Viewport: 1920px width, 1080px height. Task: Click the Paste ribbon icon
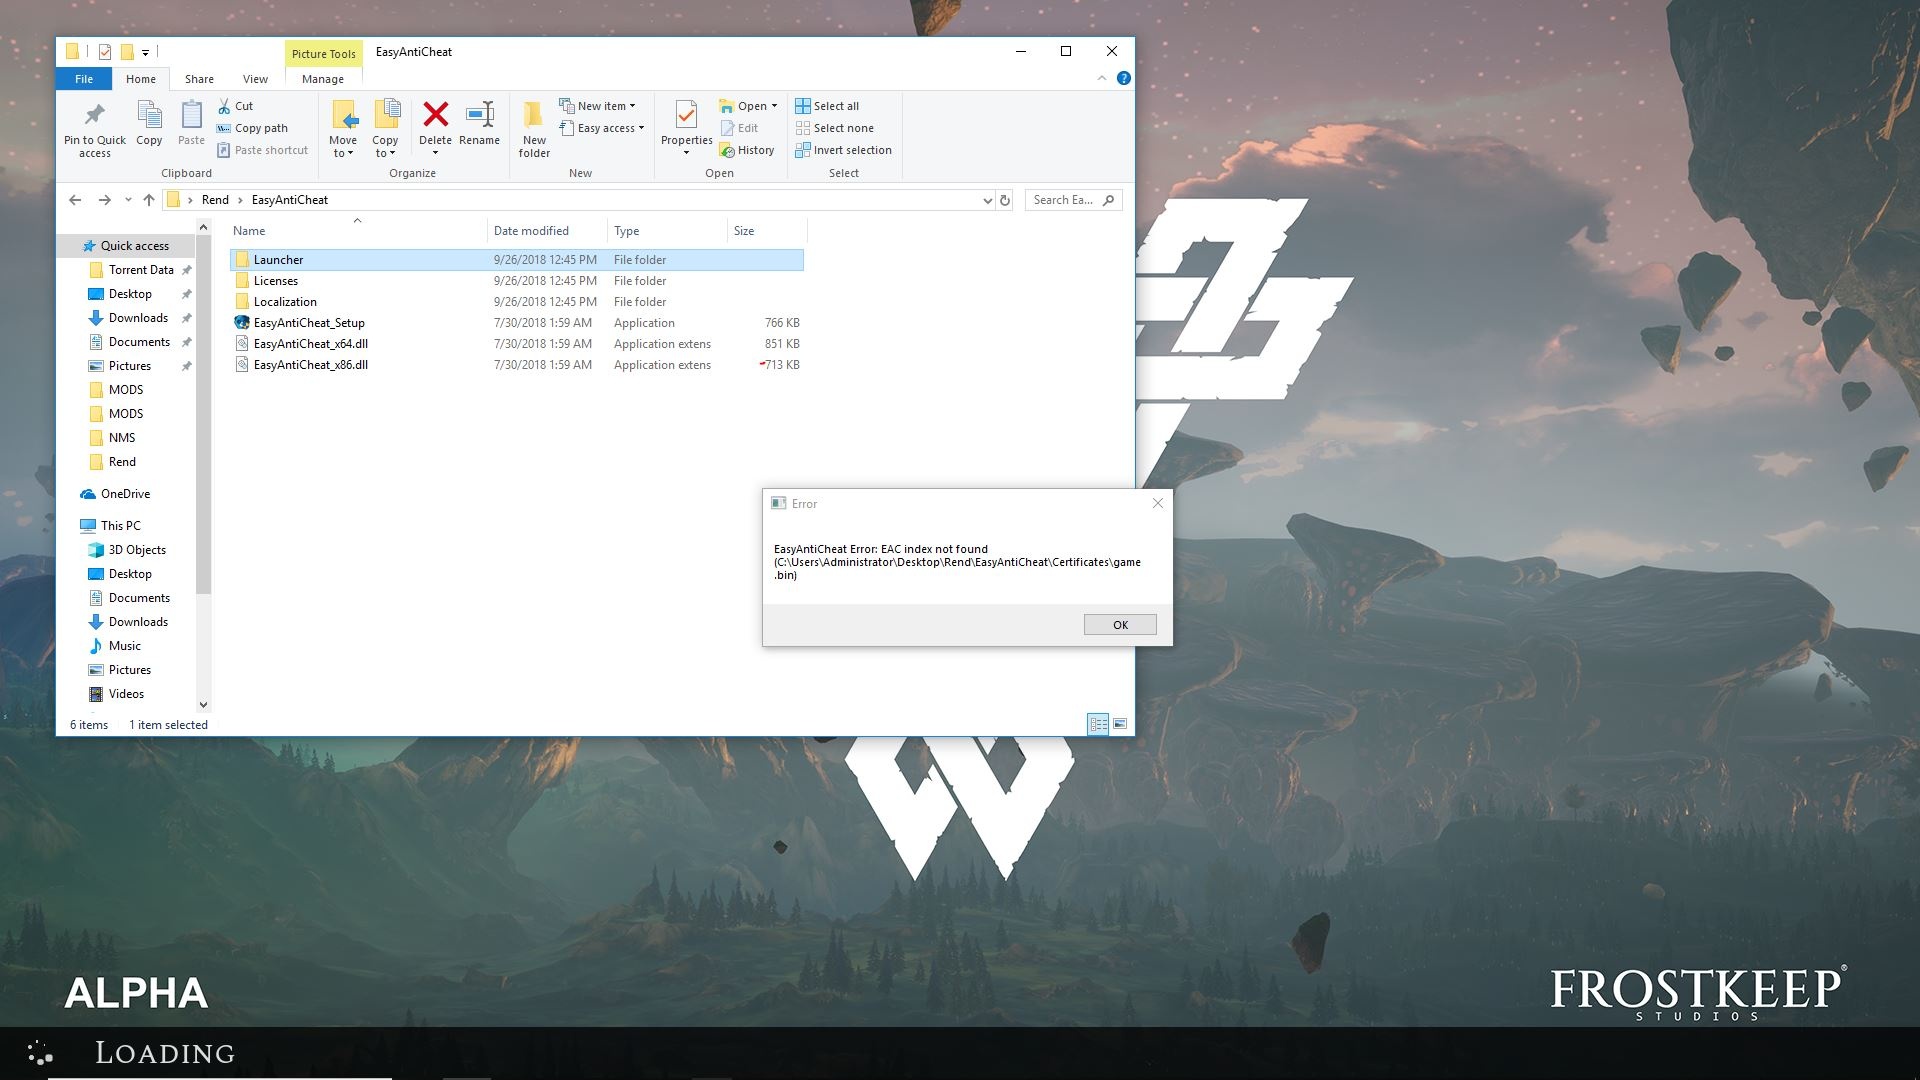coord(191,115)
